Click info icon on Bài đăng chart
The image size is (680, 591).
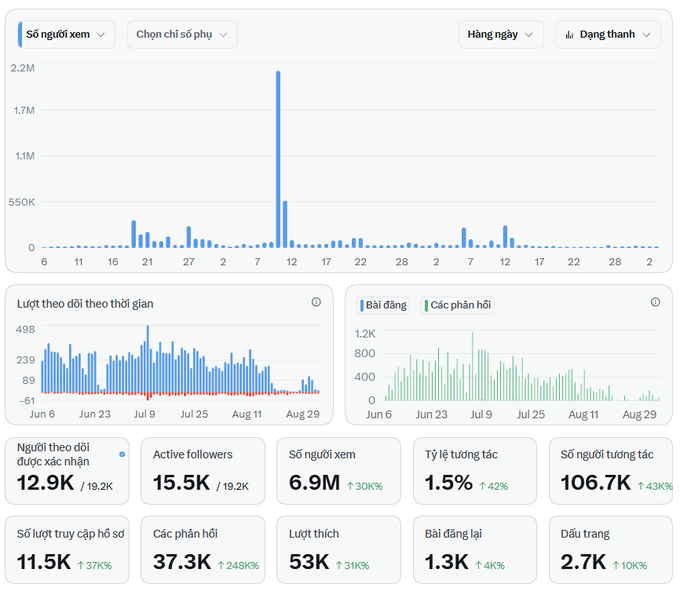pos(655,302)
